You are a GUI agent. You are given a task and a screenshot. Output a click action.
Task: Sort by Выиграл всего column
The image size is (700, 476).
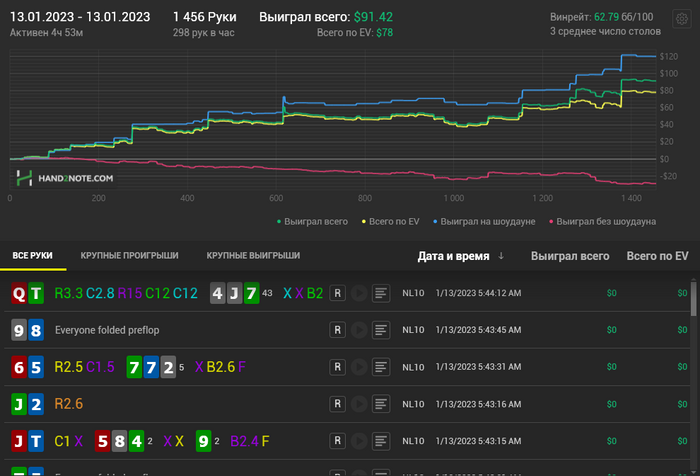click(570, 256)
